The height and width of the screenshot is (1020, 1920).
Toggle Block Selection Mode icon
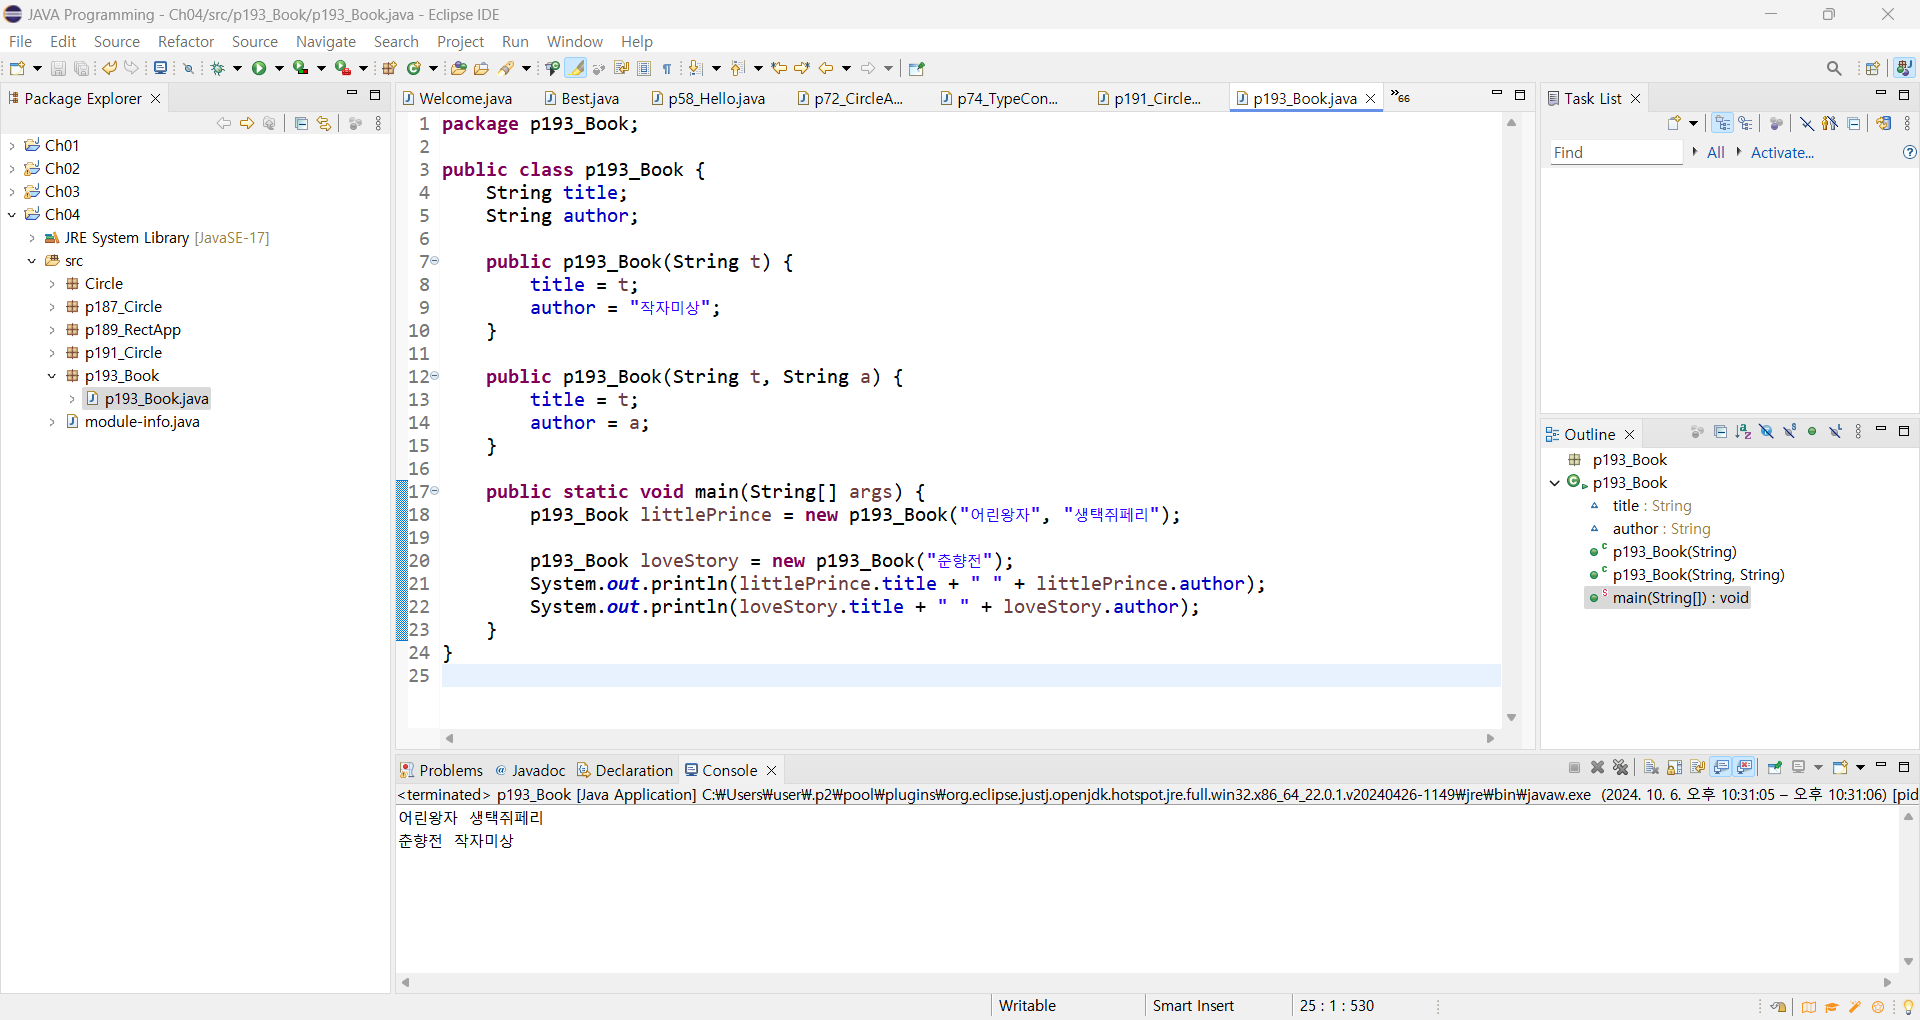[644, 68]
